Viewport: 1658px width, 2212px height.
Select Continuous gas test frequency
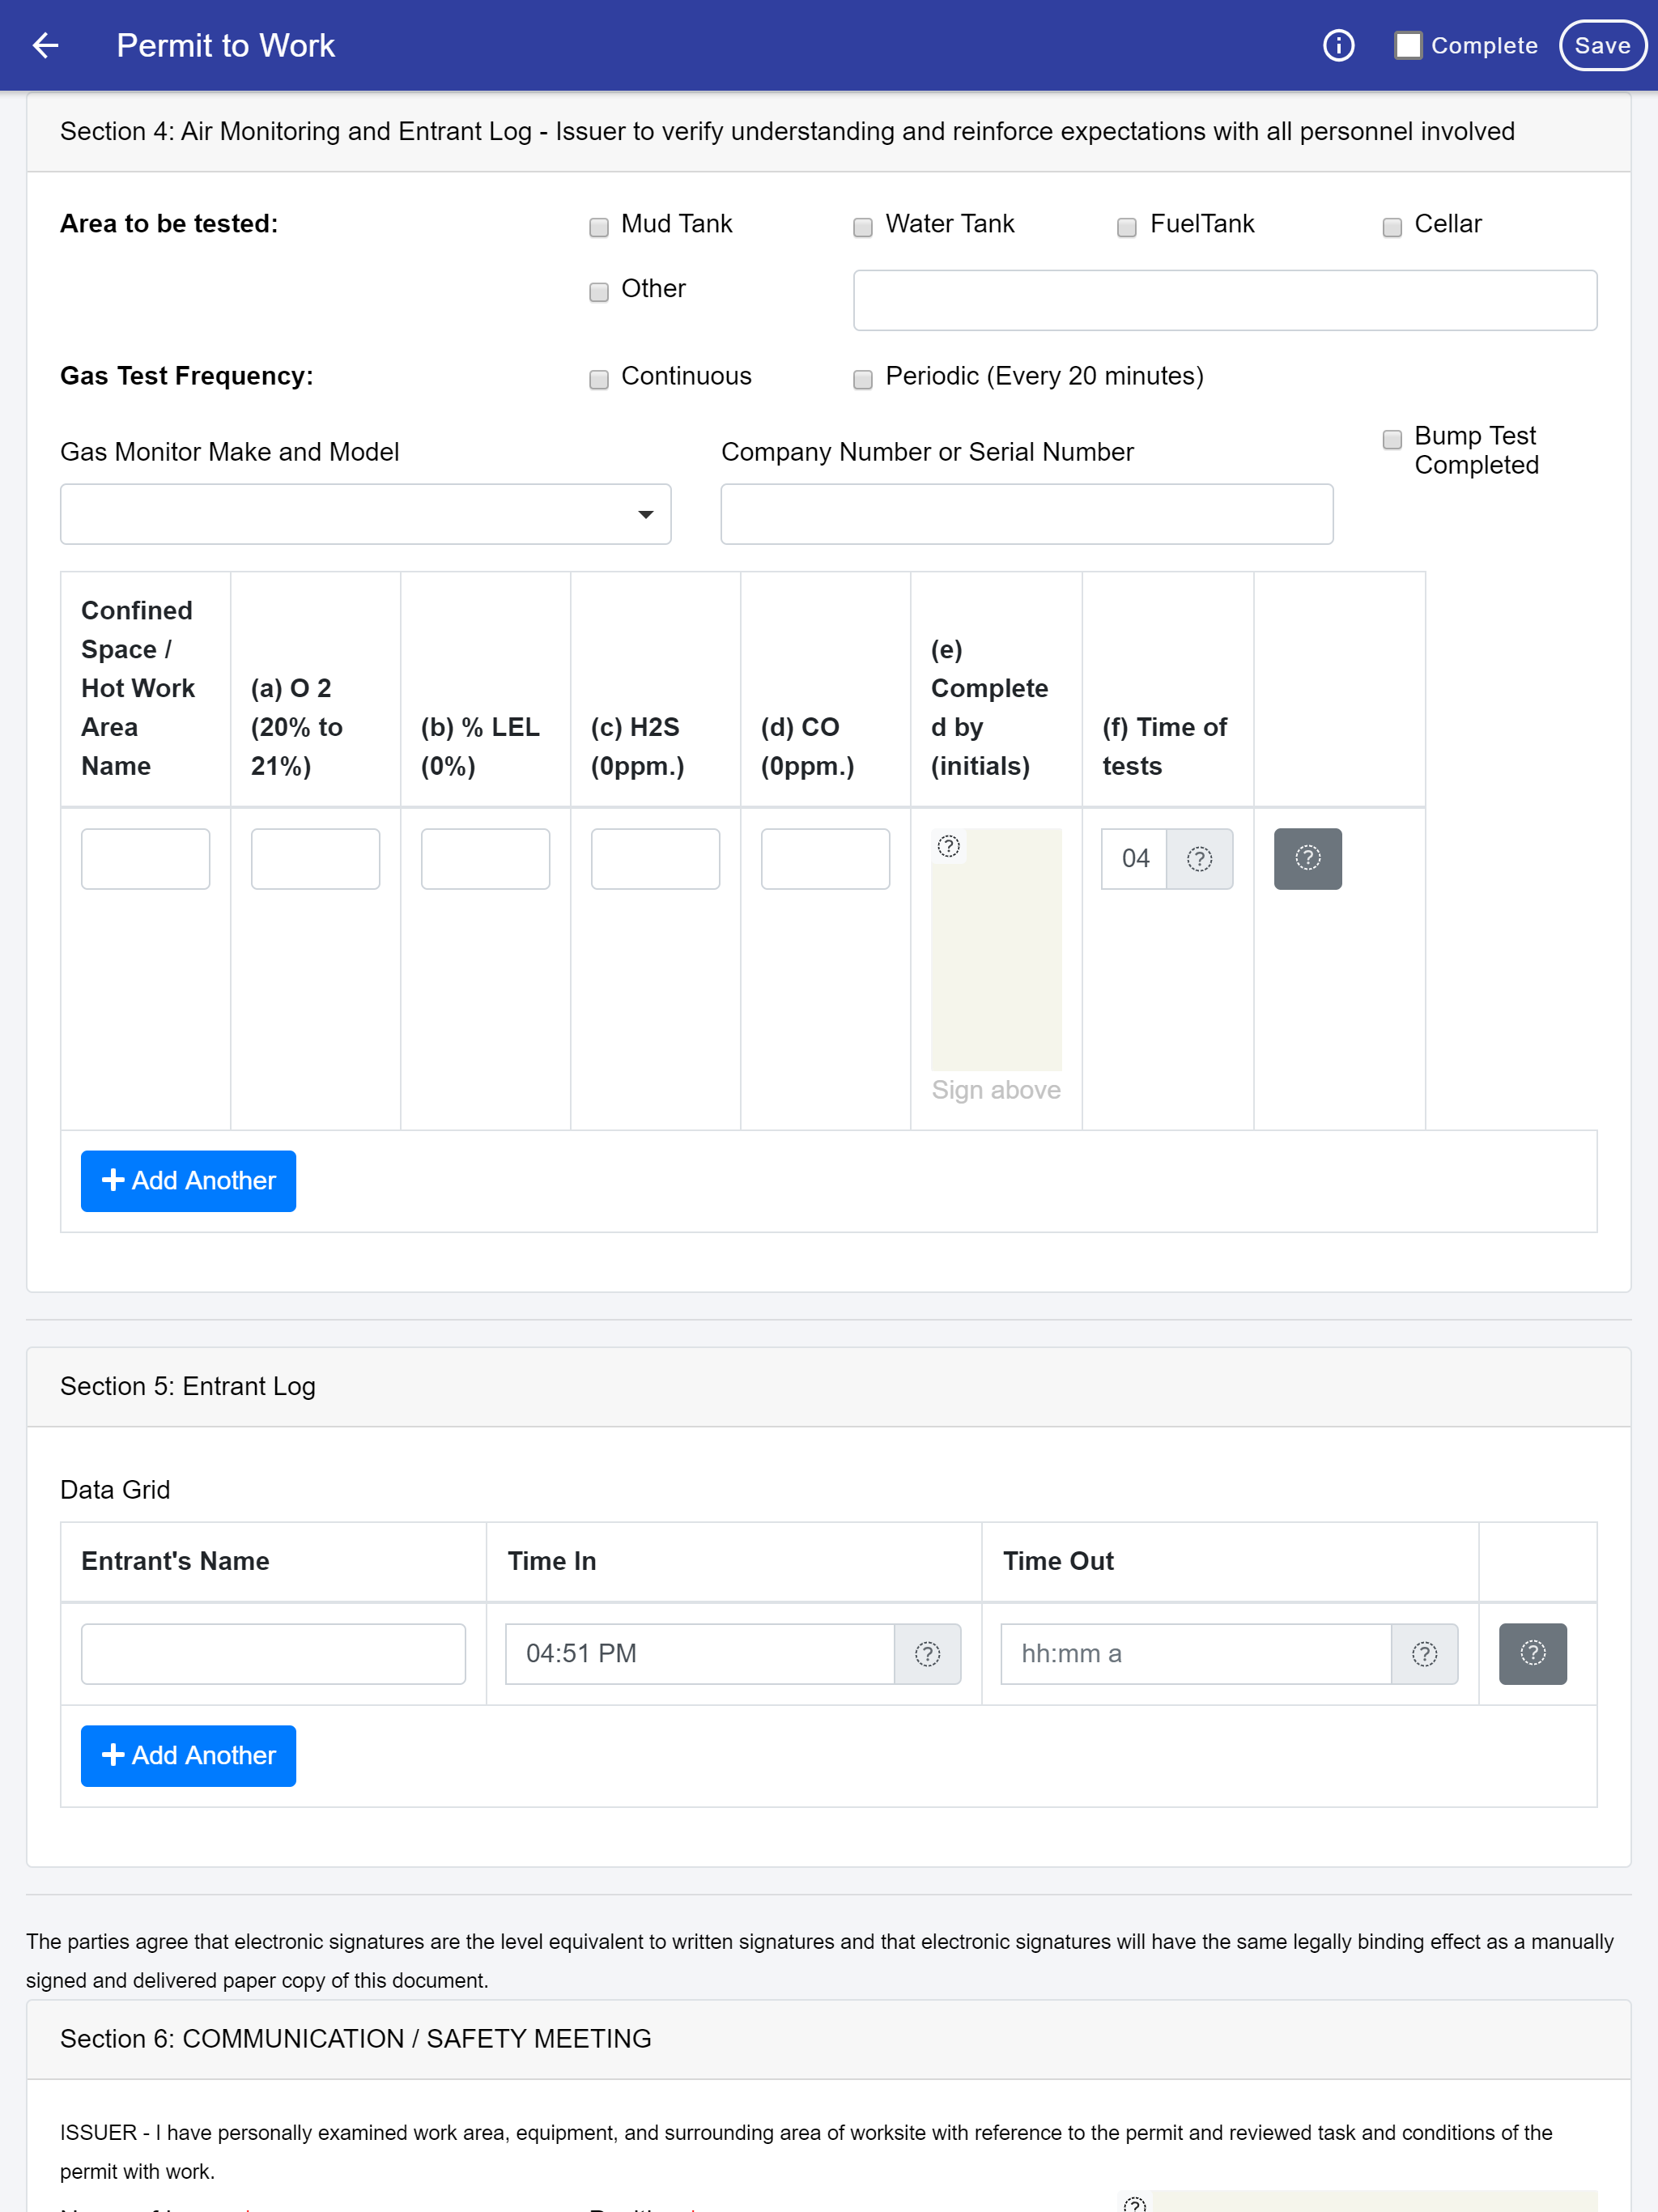[599, 379]
